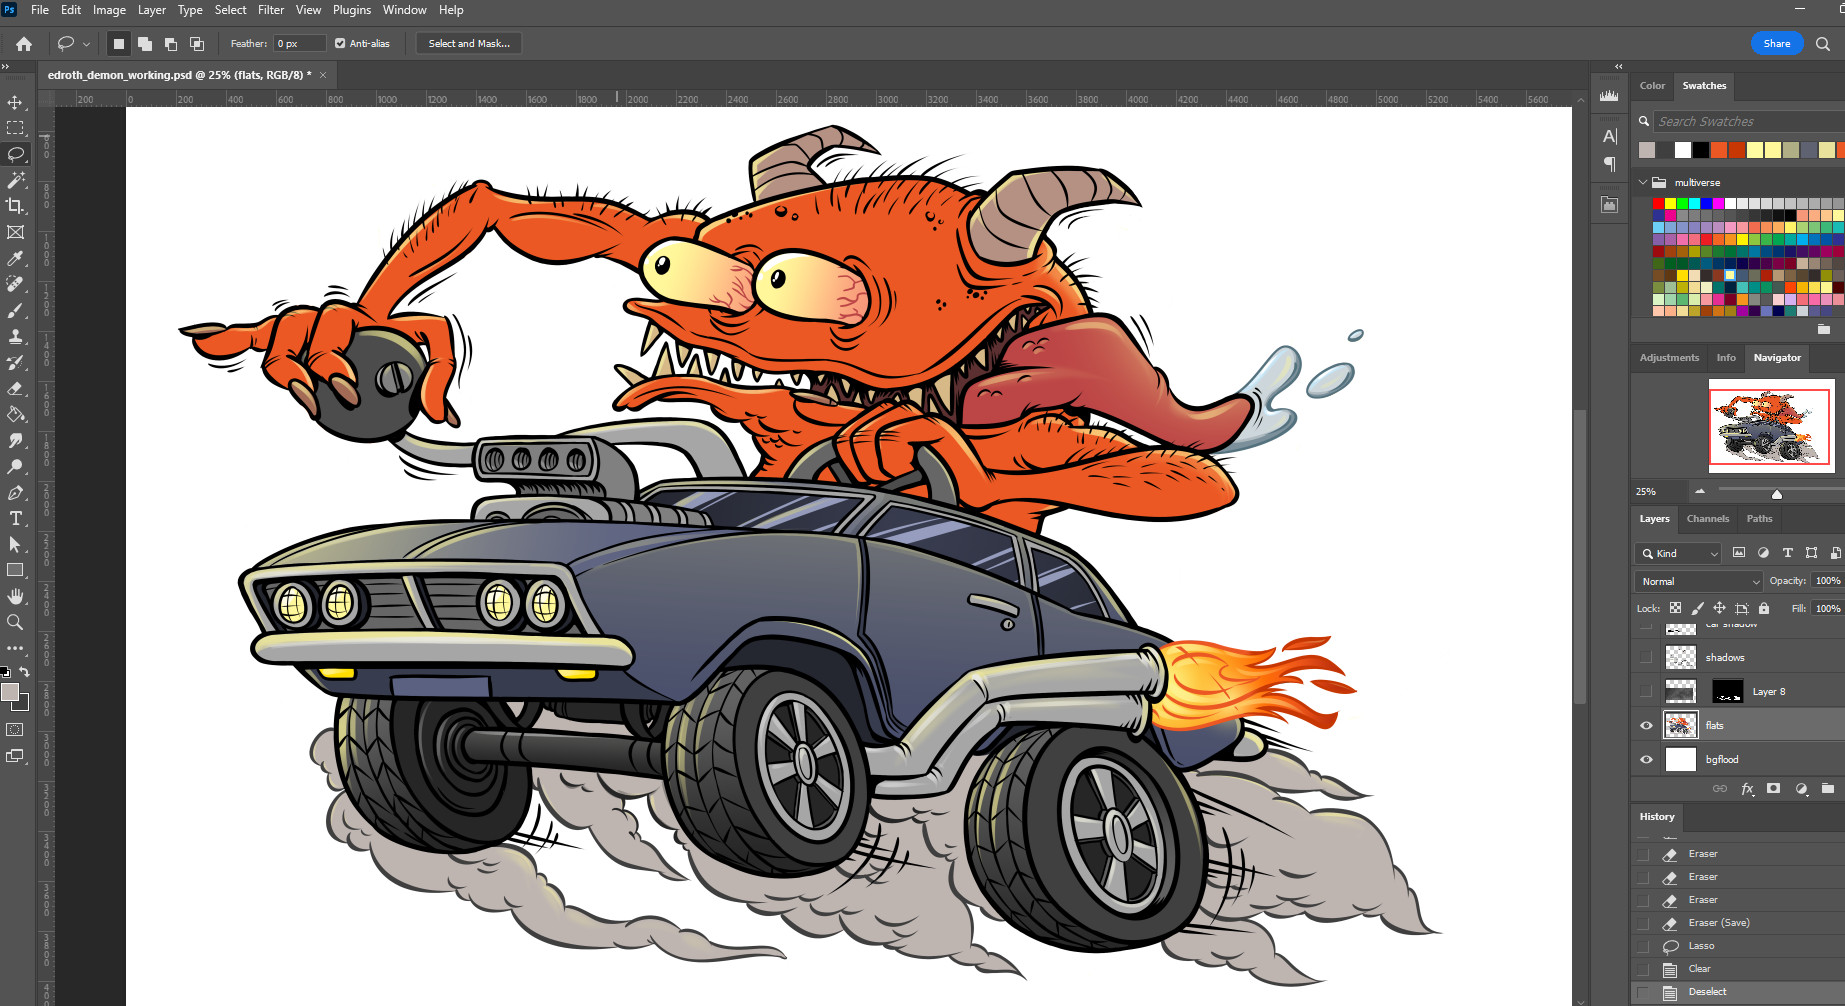Click Subtract from selection mode icon
This screenshot has height=1006, width=1845.
point(171,44)
